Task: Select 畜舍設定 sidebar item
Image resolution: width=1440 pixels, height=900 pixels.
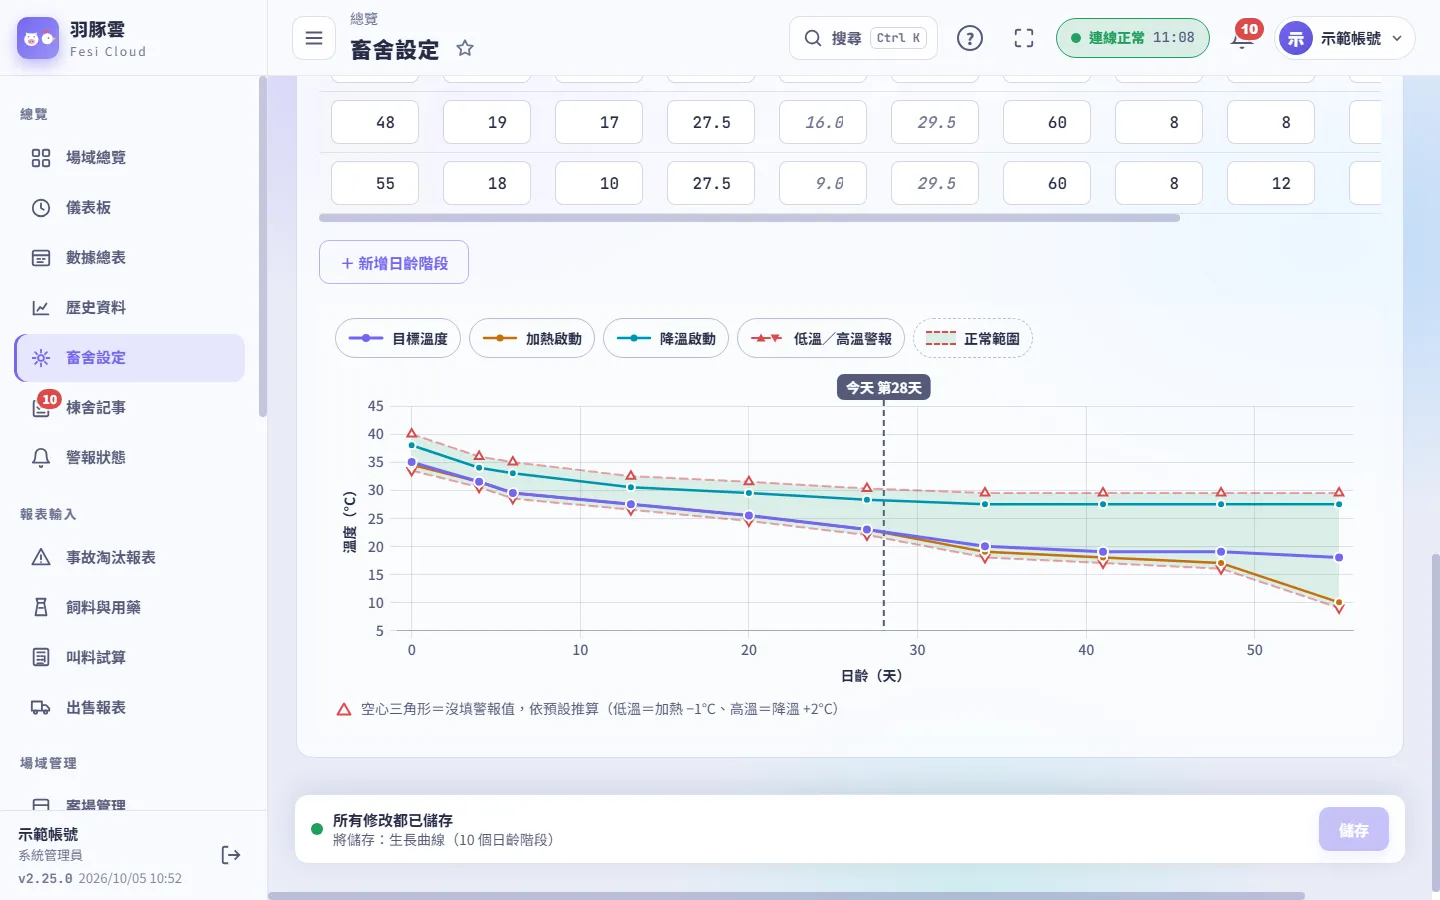Action: 130,358
